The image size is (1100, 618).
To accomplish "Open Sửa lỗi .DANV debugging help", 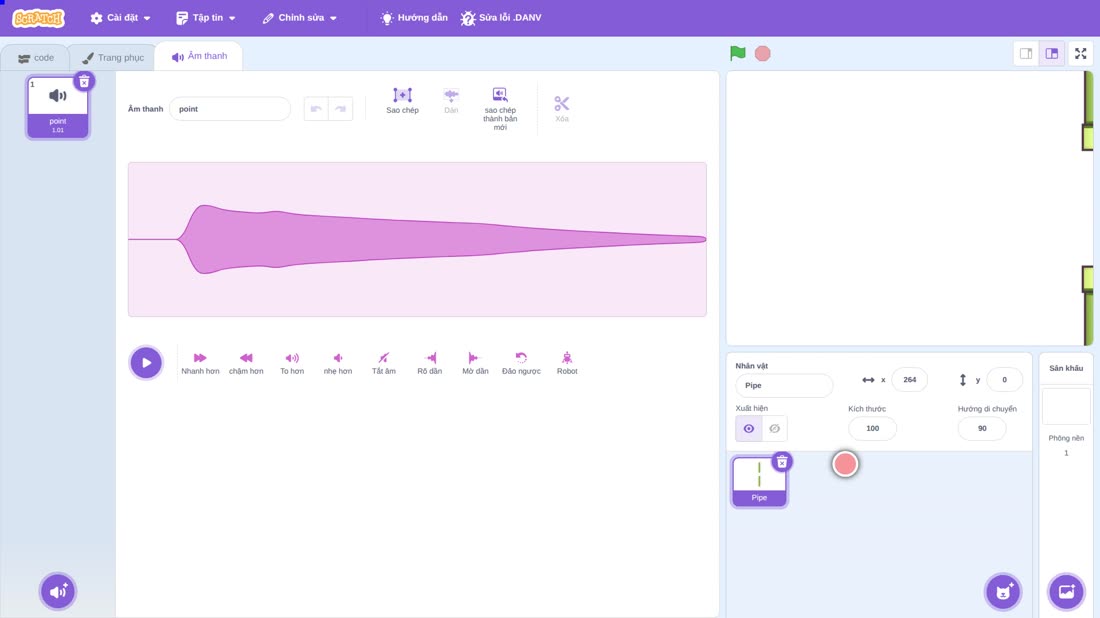I will [x=501, y=18].
